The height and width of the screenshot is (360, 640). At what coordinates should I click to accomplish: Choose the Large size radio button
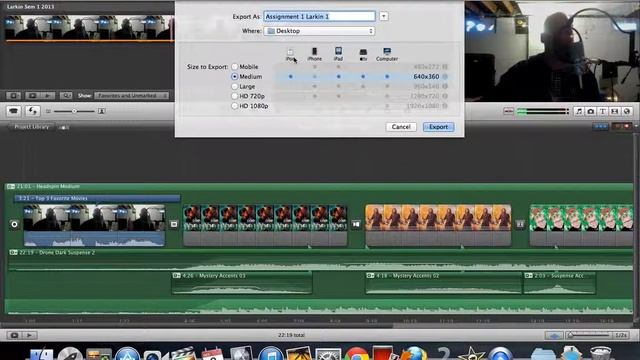234,87
